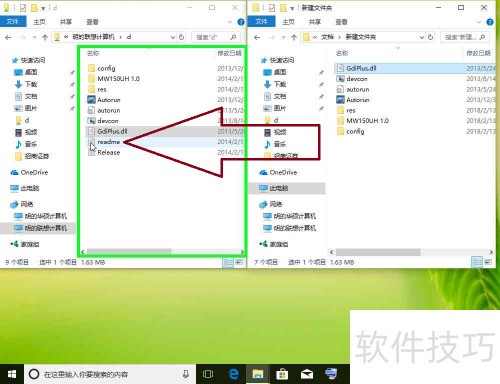Click horizontal scrollbar in the right file list
The height and width of the screenshot is (384, 500).
[378, 252]
